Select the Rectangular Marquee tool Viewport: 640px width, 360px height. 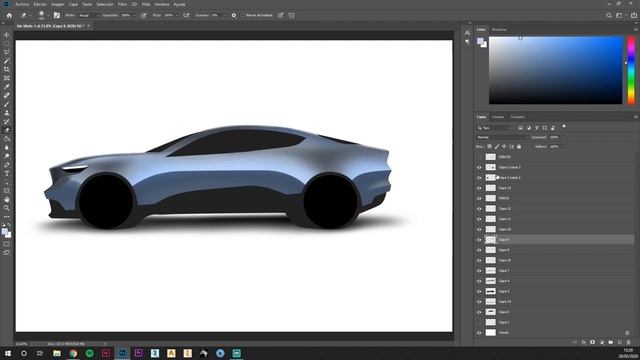click(7, 44)
